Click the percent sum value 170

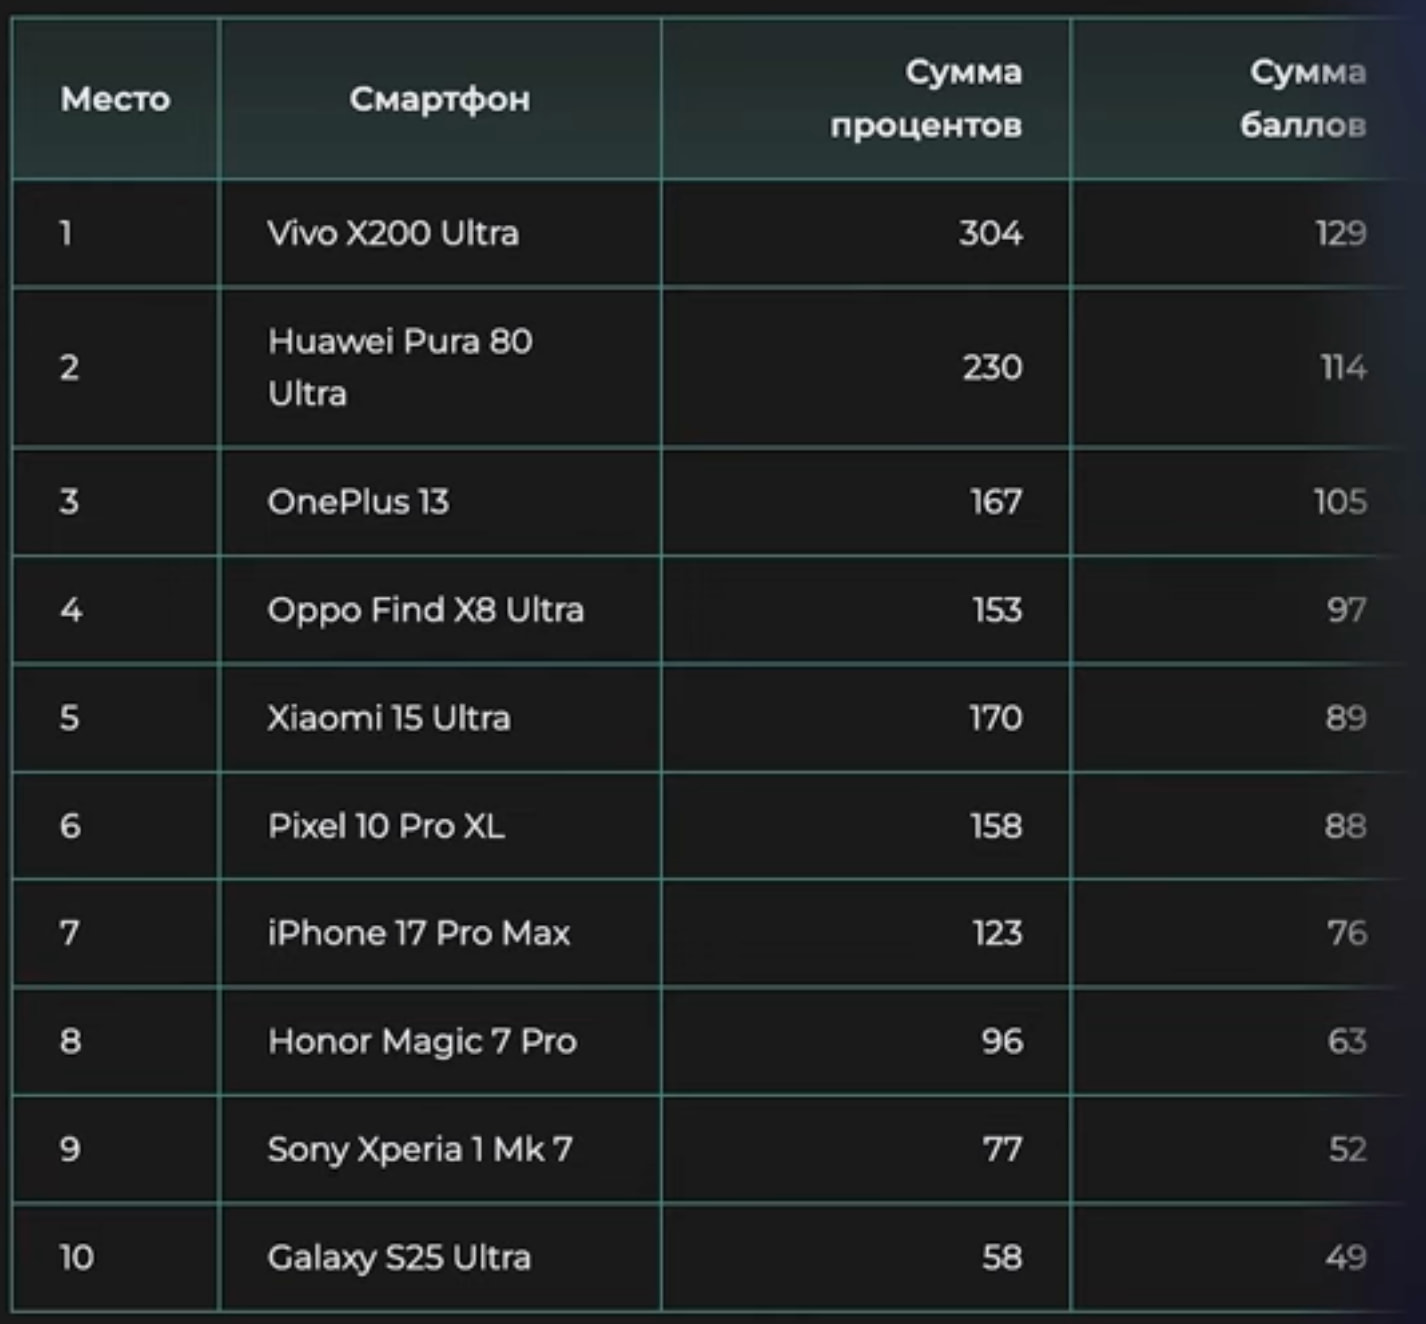coord(995,717)
